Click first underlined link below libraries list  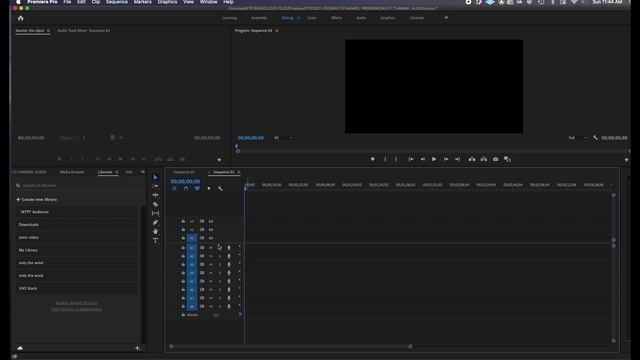click(76, 303)
